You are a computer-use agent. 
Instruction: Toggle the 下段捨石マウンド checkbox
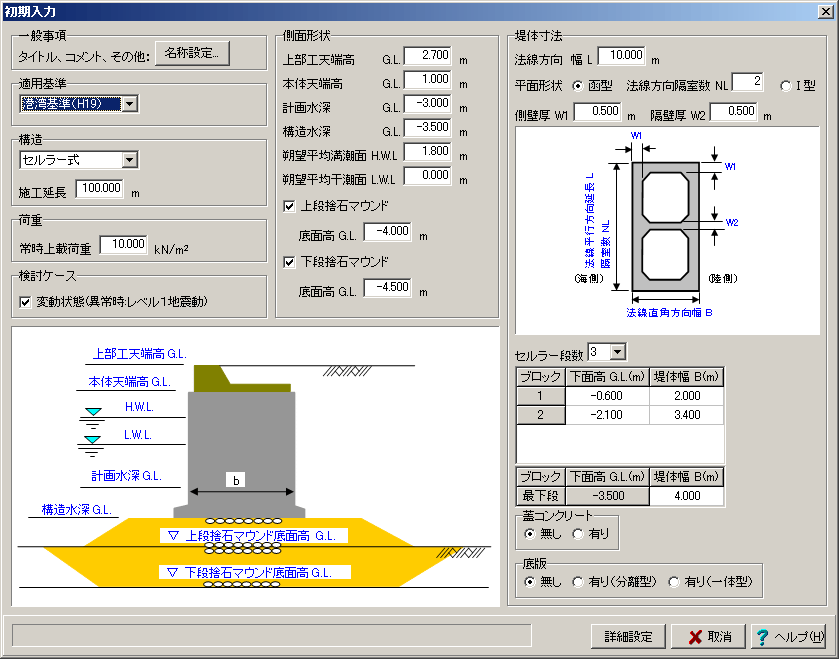(x=290, y=262)
